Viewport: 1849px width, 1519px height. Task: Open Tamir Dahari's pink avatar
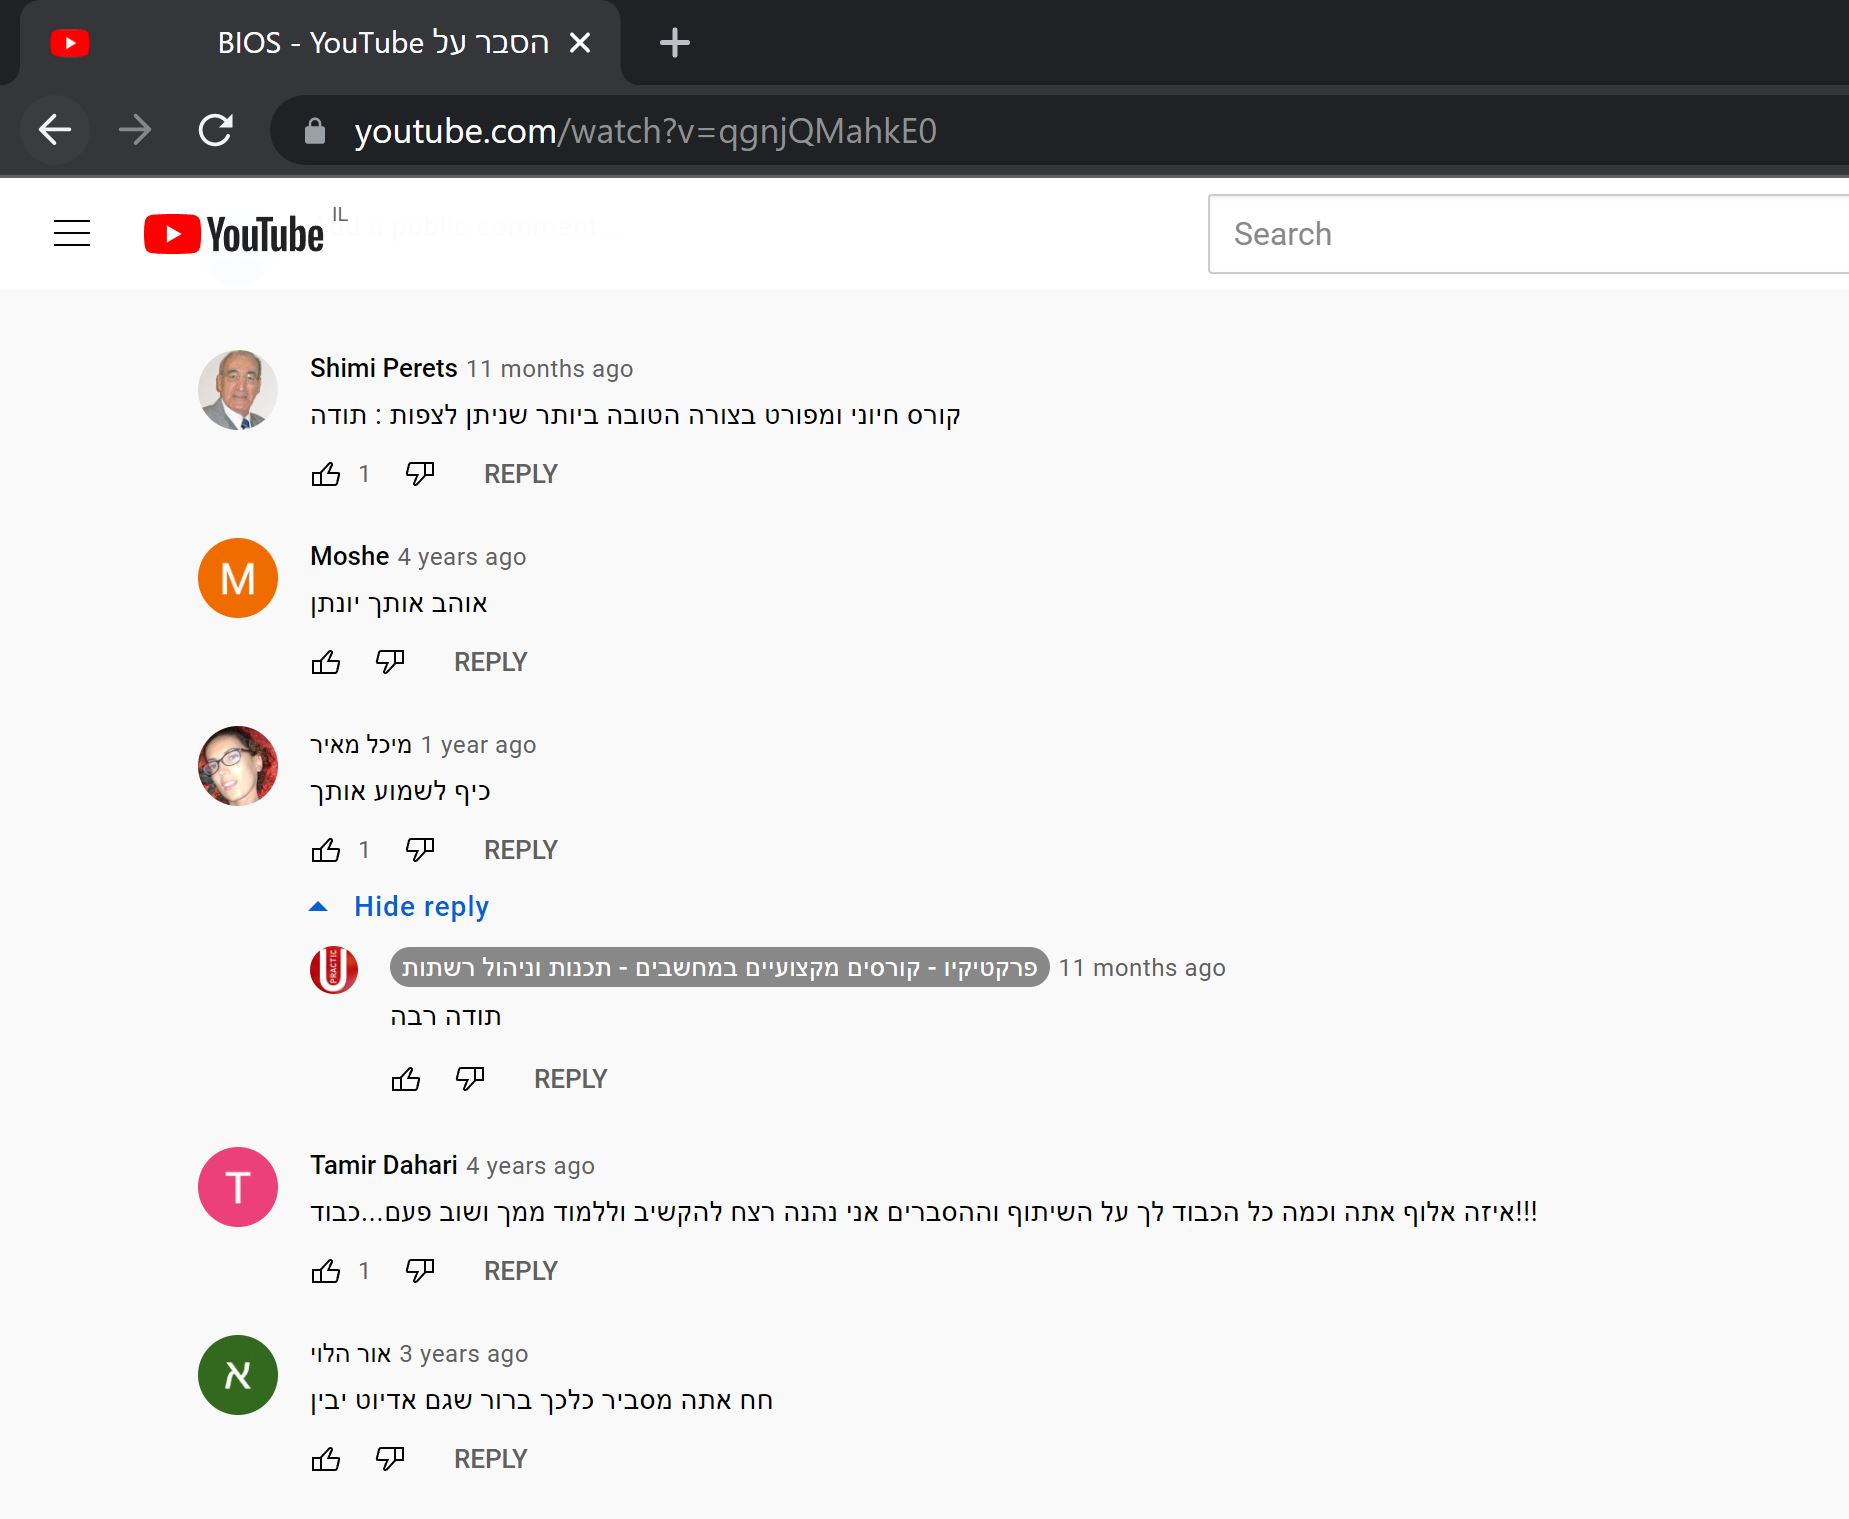point(238,1187)
